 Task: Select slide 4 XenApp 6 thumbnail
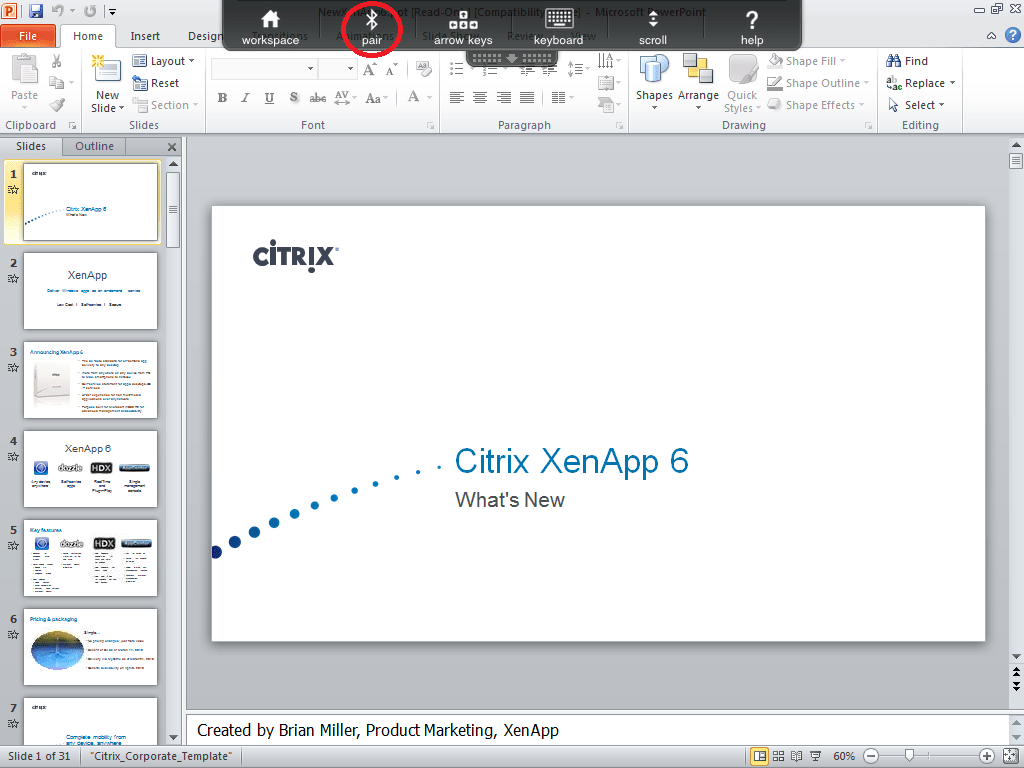click(x=90, y=469)
